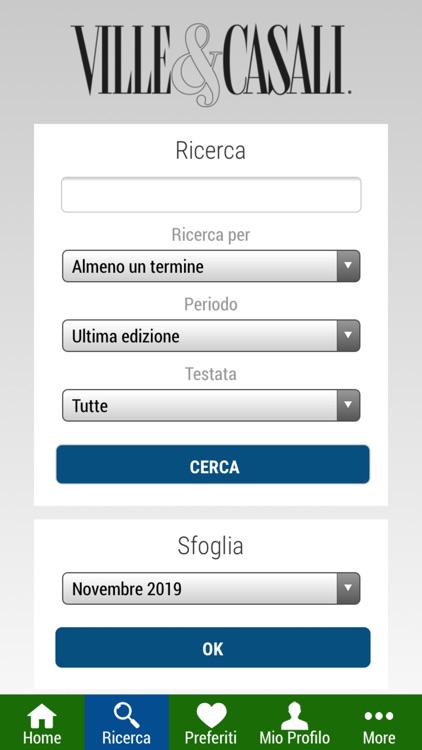Open Mio Profilo person icon
The image size is (422, 750).
(294, 716)
